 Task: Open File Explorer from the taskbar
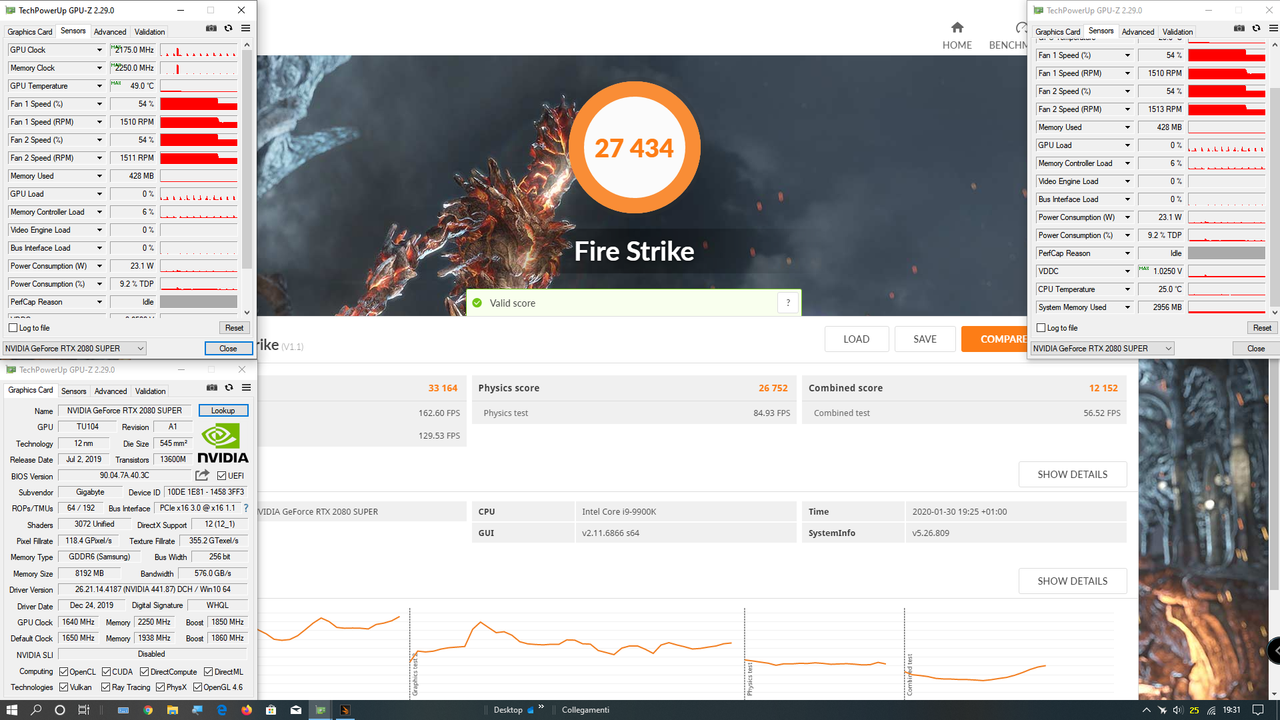tap(173, 710)
